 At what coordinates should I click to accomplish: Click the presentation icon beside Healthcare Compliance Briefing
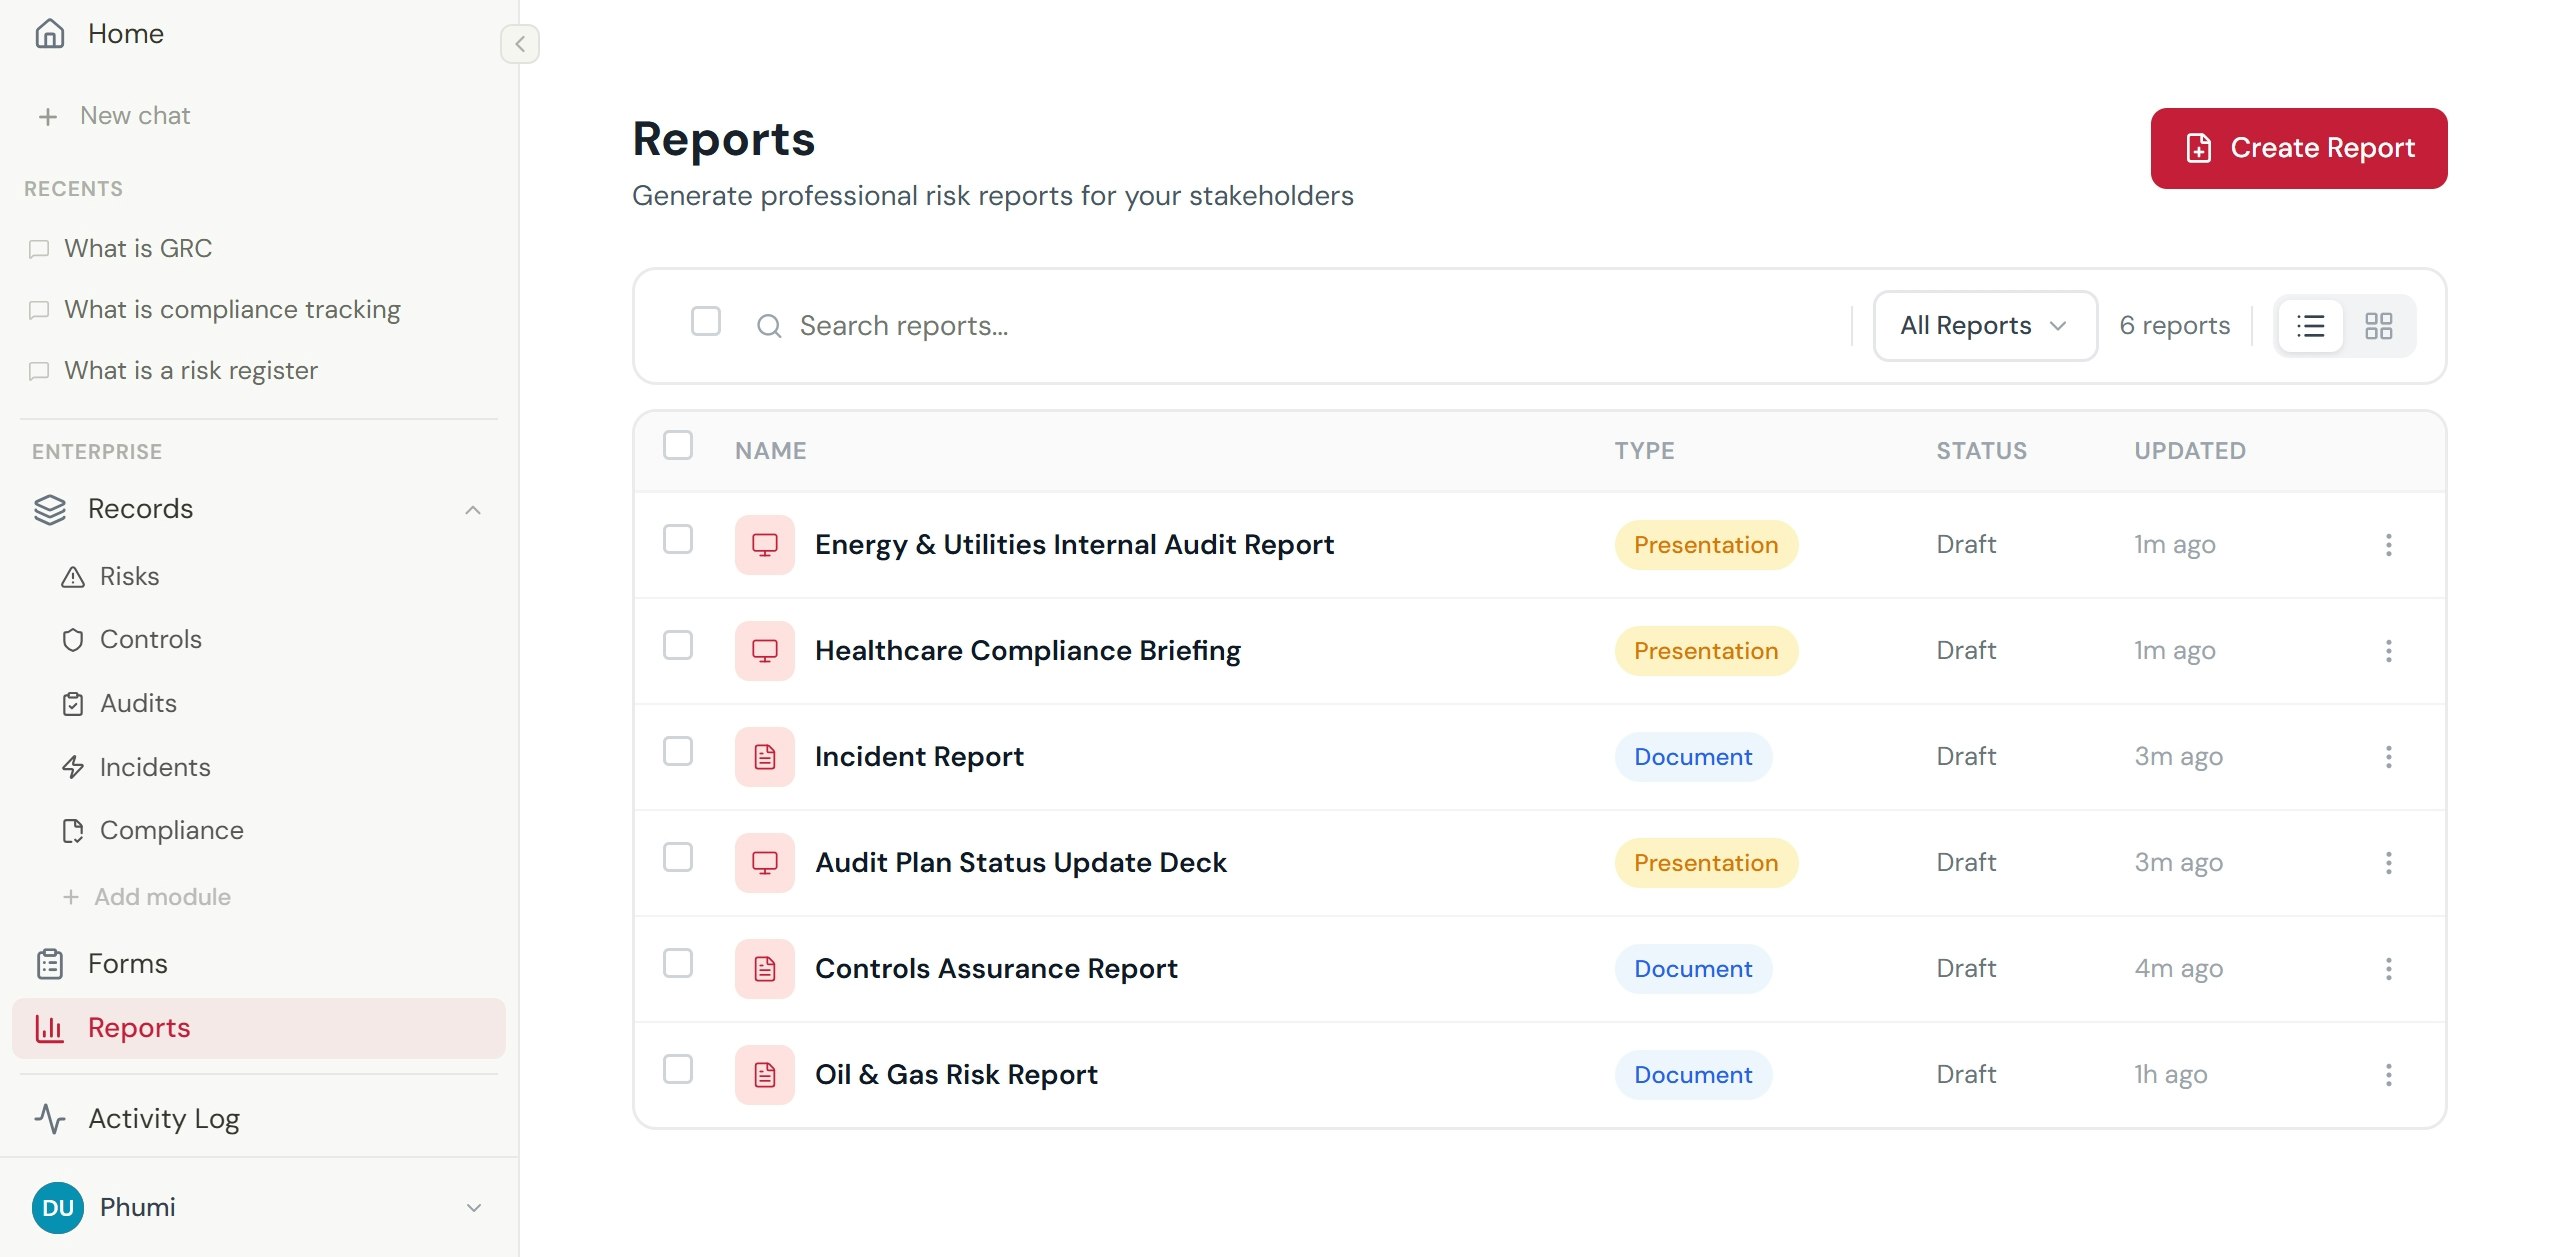(x=764, y=651)
